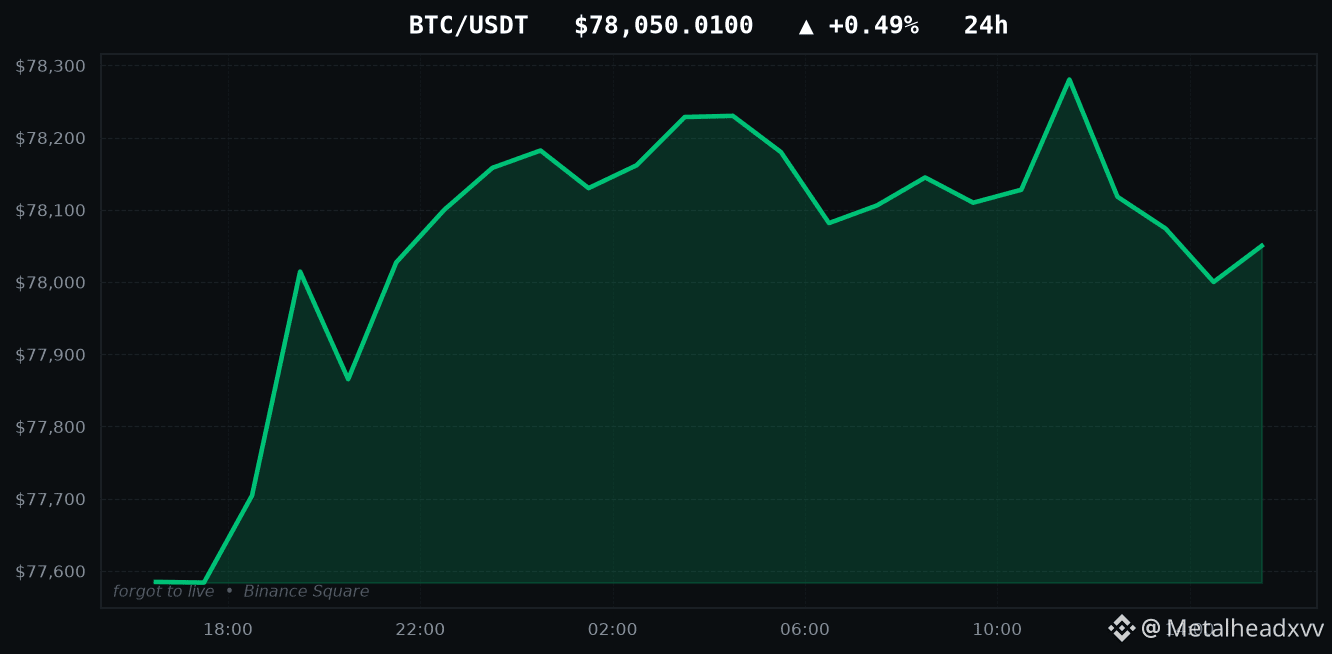This screenshot has width=1332, height=654.
Task: Click the $78,300 price axis label
Action: 51,66
